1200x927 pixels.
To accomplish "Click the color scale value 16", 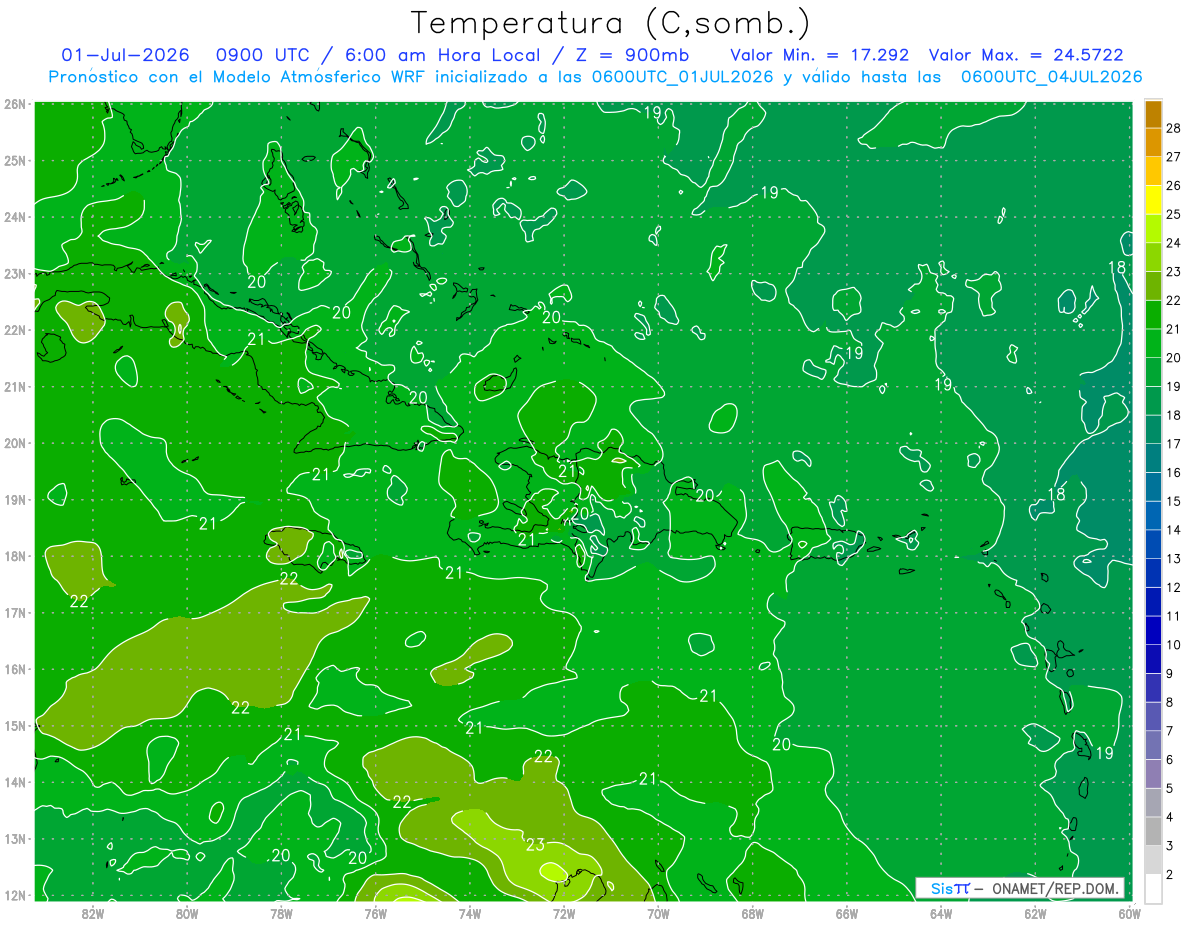I will pos(1174,472).
